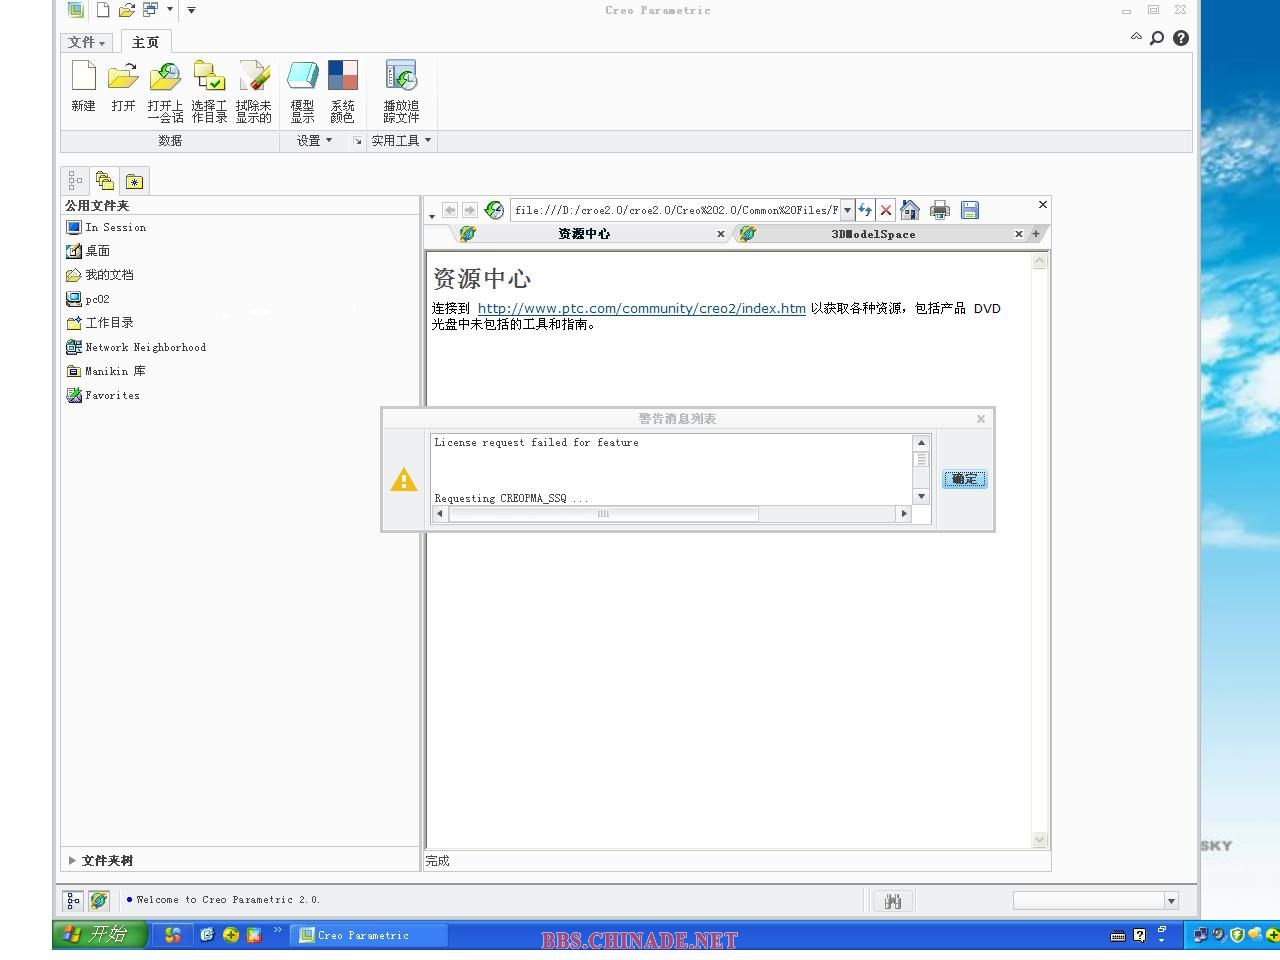This screenshot has width=1280, height=960.
Task: Toggle browser display icon in status bar
Action: (99, 901)
